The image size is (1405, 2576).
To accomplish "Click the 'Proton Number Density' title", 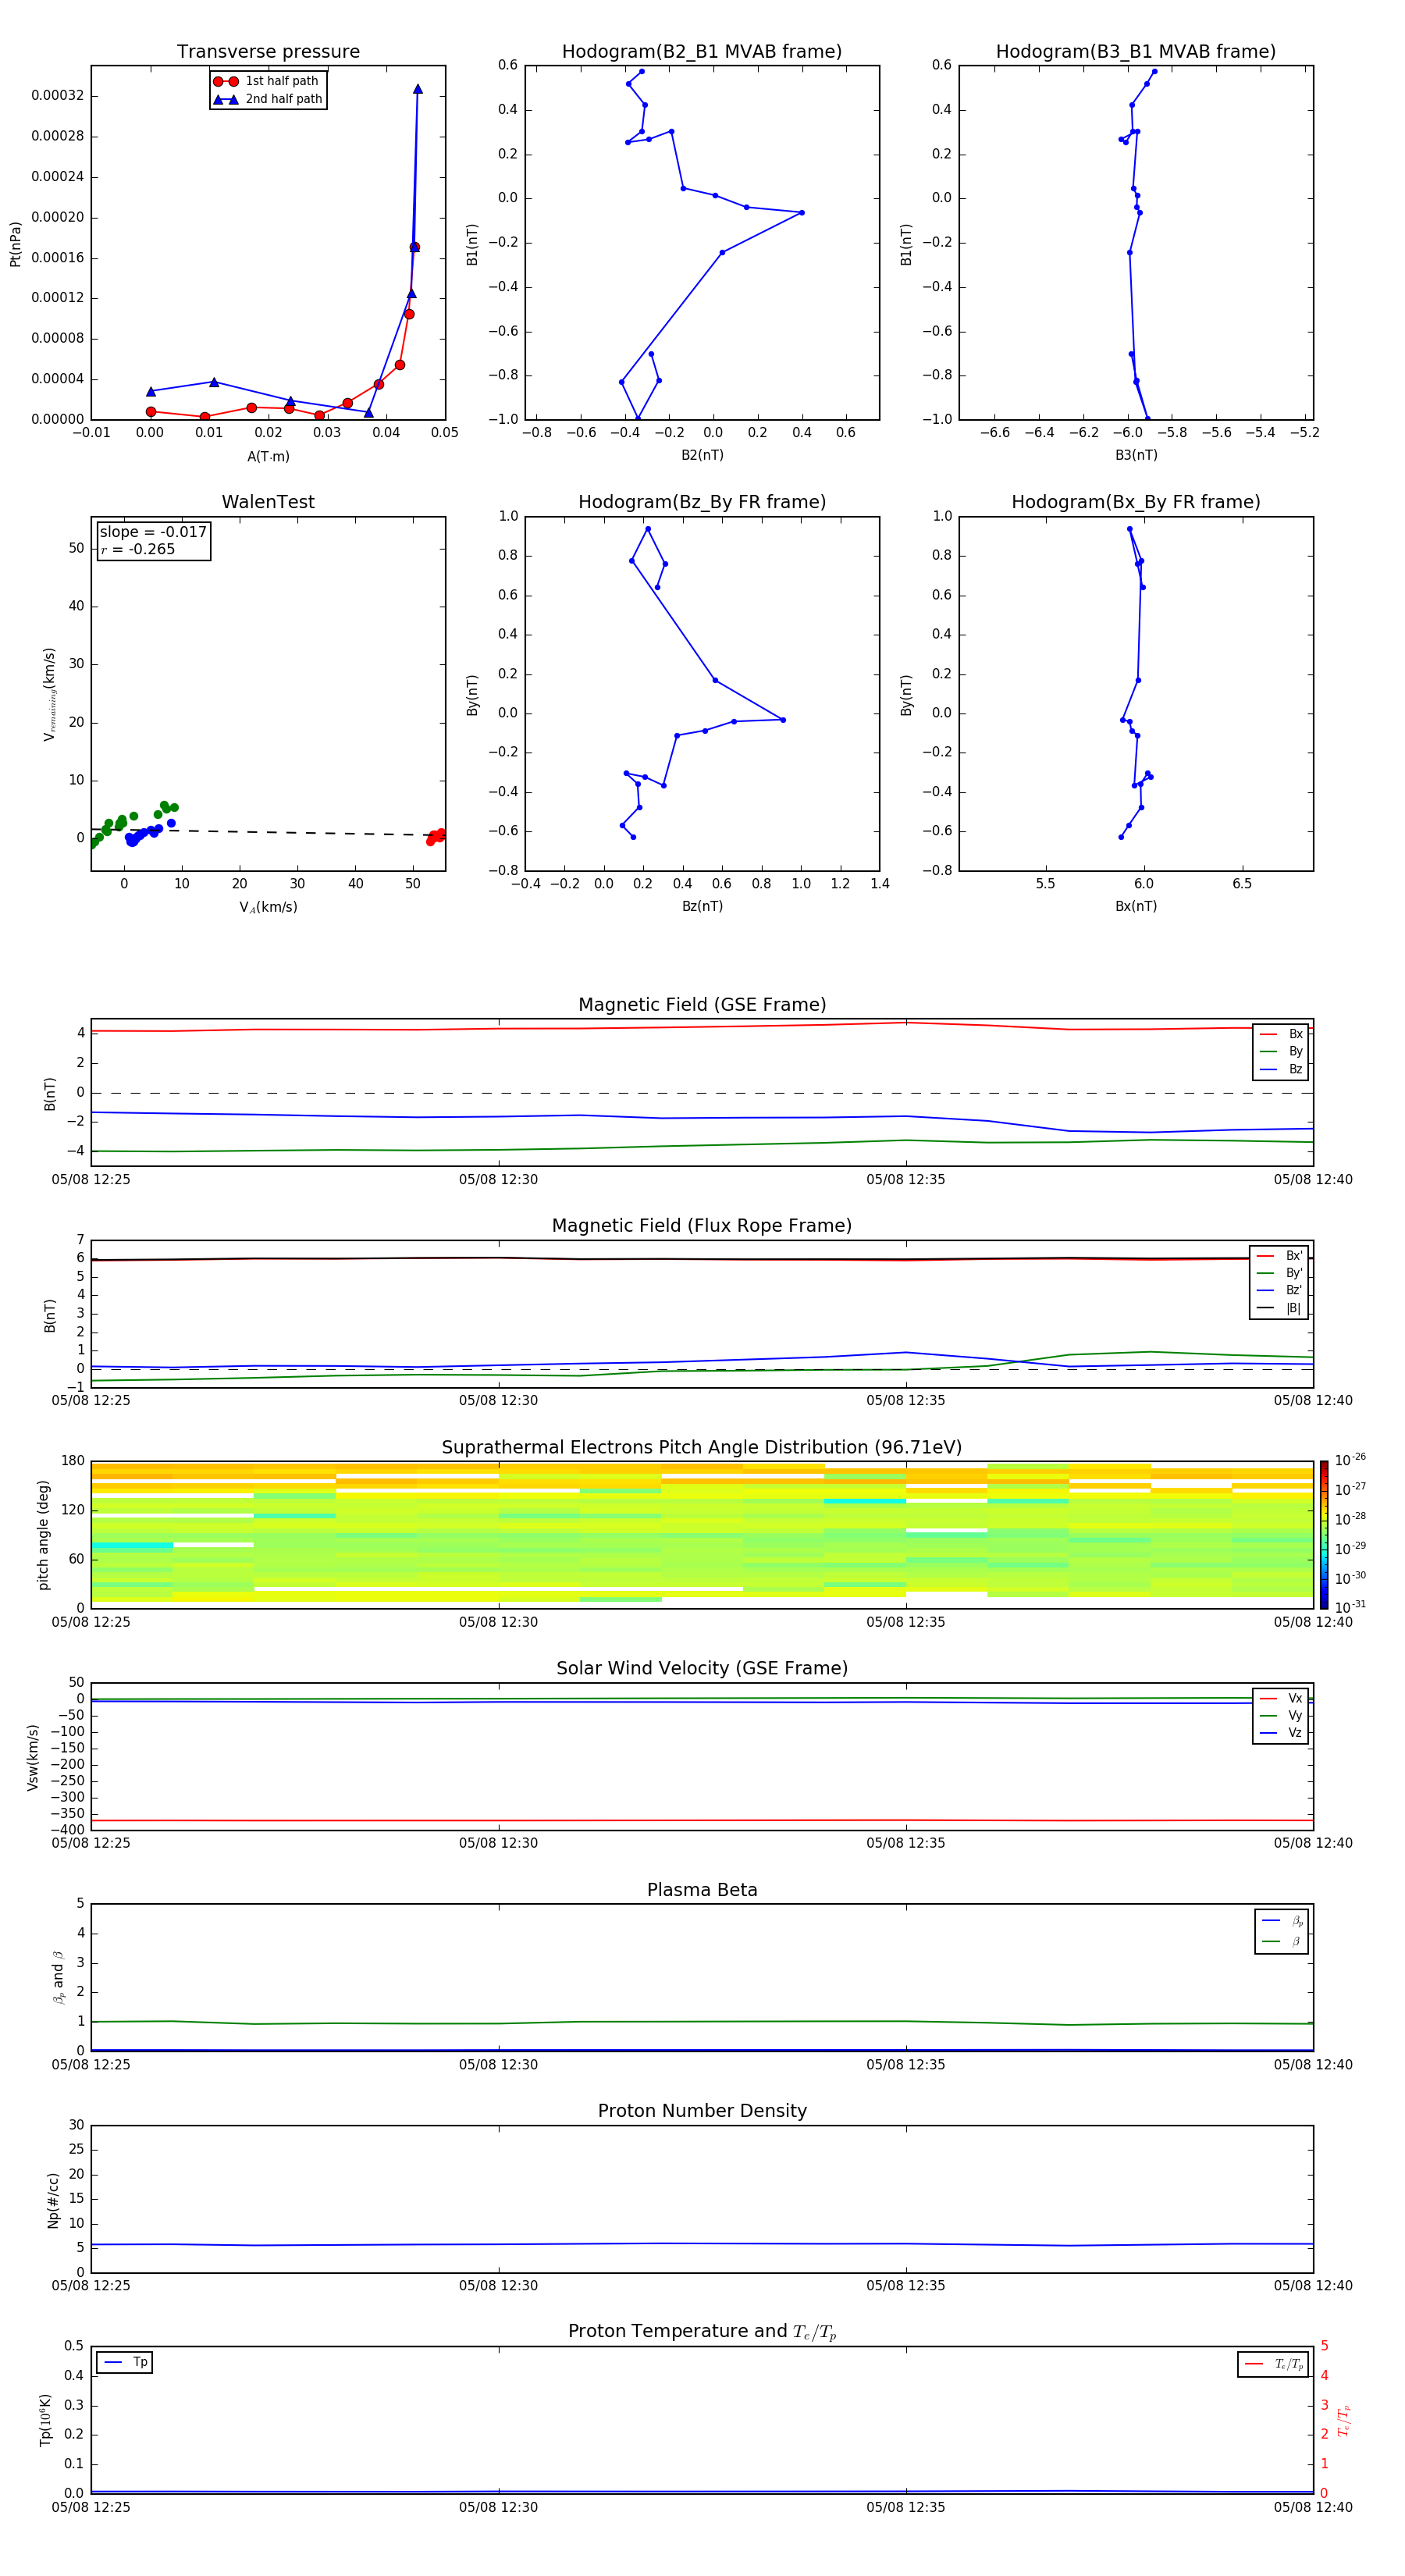I will (x=702, y=2111).
